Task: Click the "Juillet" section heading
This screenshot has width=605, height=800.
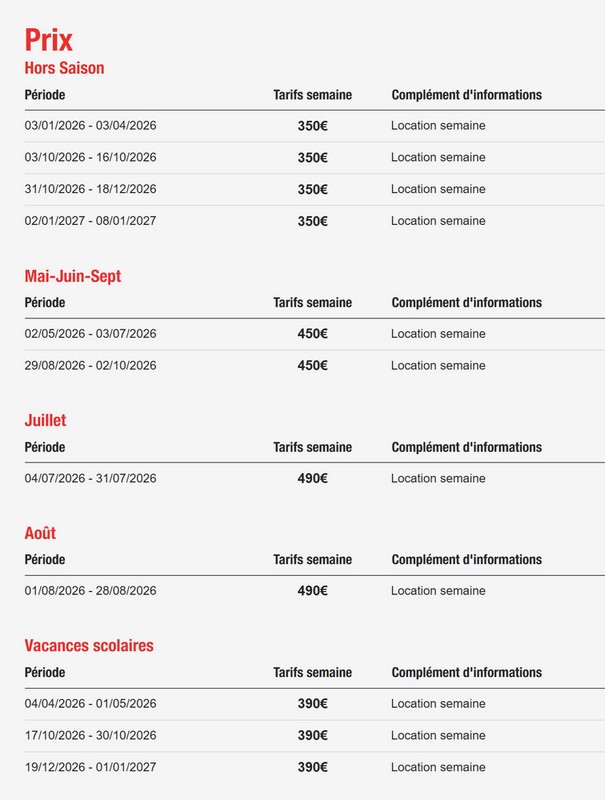Action: click(46, 420)
